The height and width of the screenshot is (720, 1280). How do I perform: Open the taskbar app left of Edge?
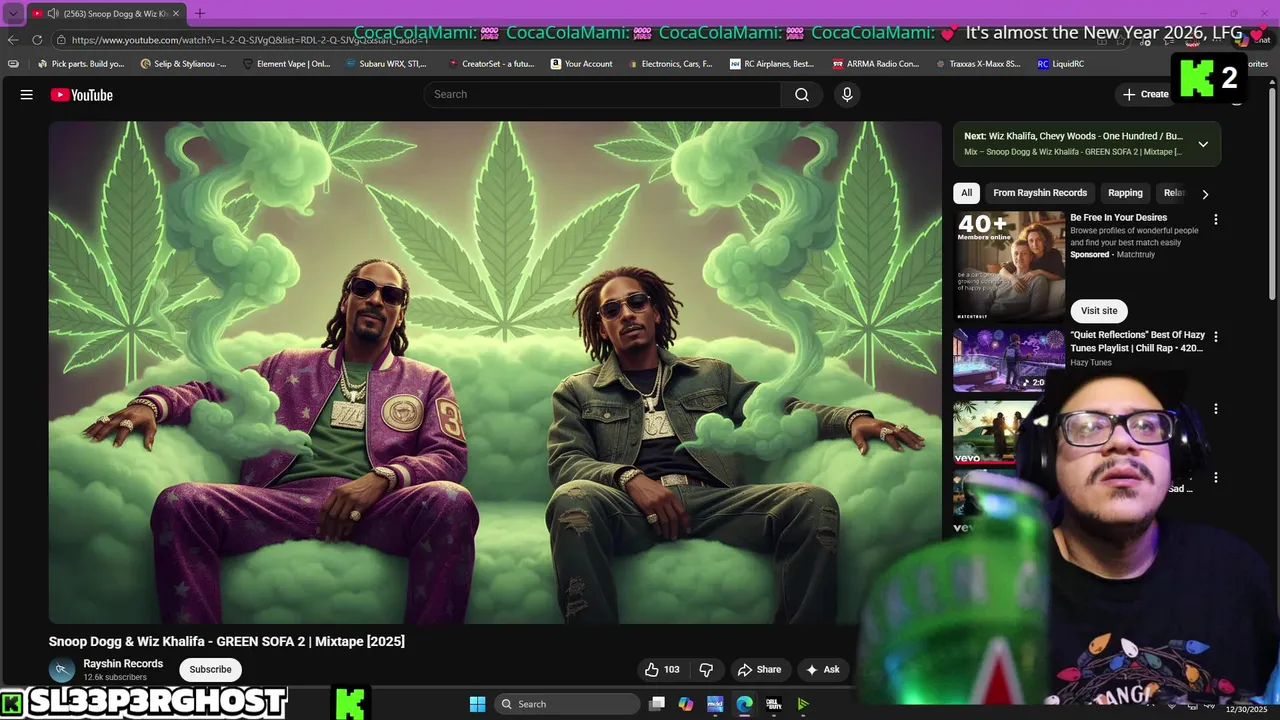tap(715, 704)
